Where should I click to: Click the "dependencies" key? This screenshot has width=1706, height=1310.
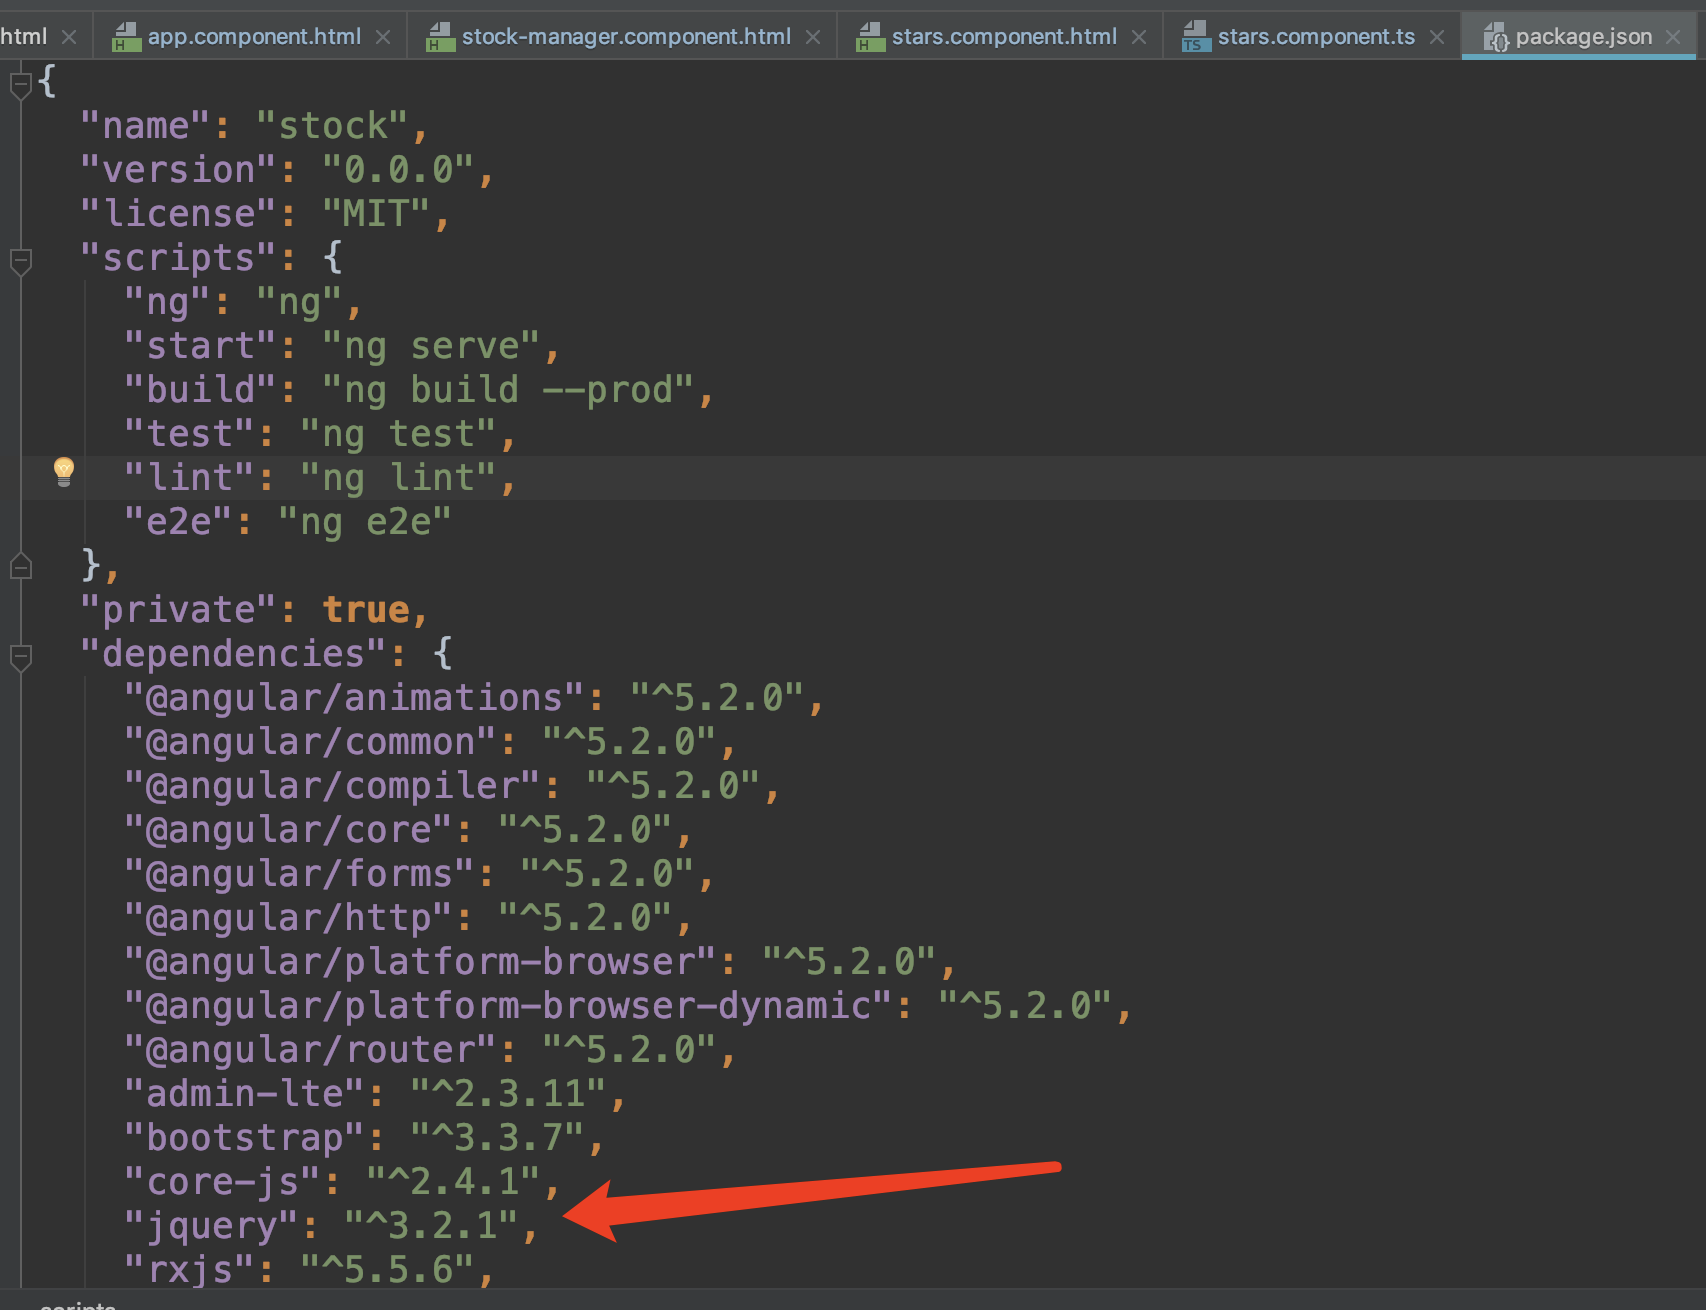tap(234, 654)
